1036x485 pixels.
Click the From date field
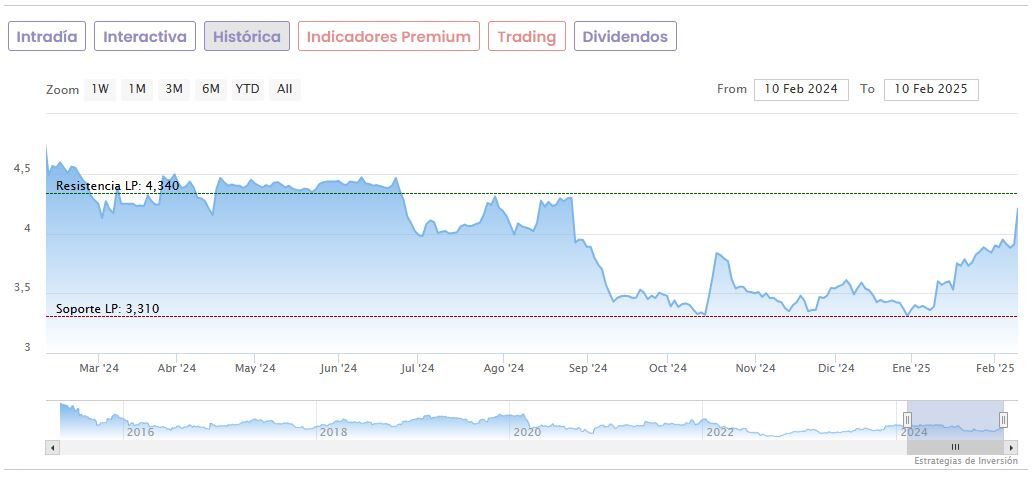point(801,89)
